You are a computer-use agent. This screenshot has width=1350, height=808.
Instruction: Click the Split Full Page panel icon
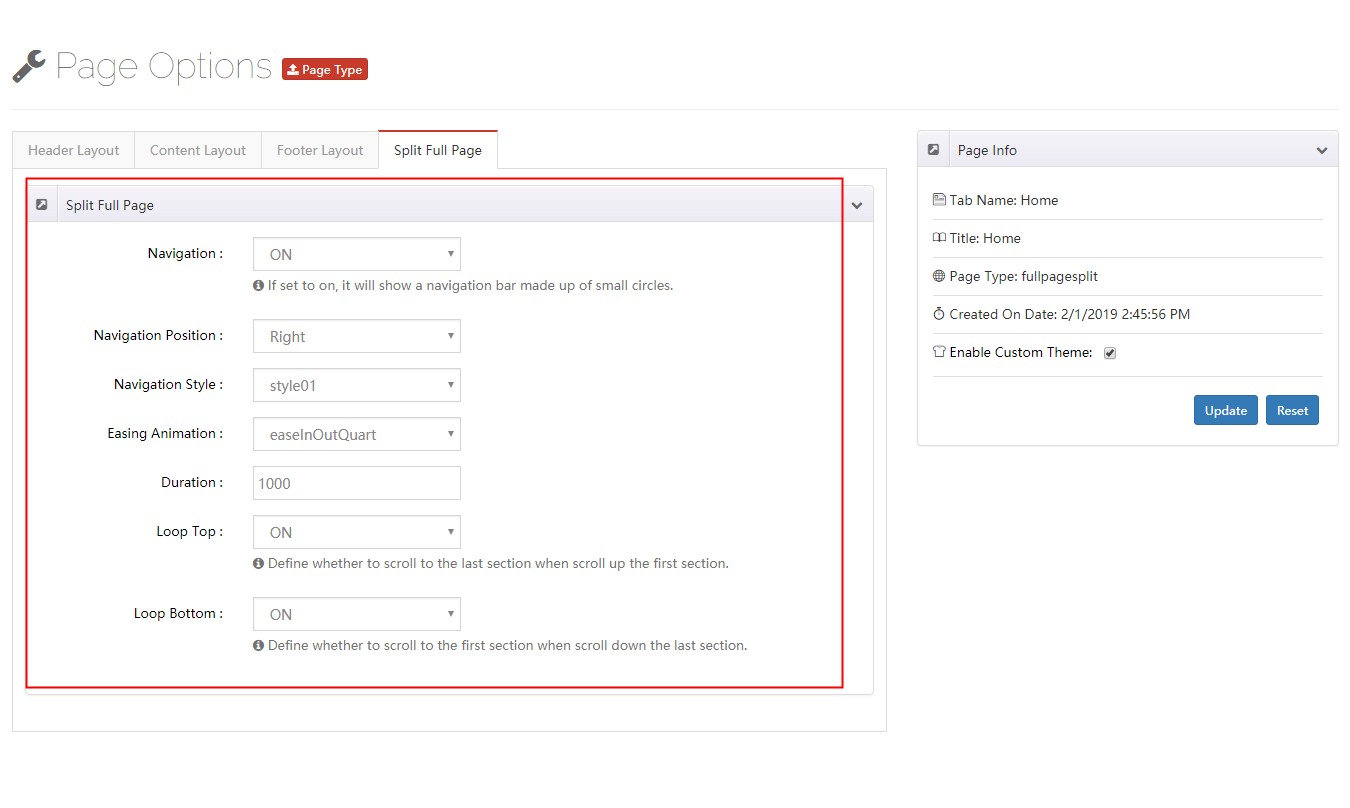(42, 204)
